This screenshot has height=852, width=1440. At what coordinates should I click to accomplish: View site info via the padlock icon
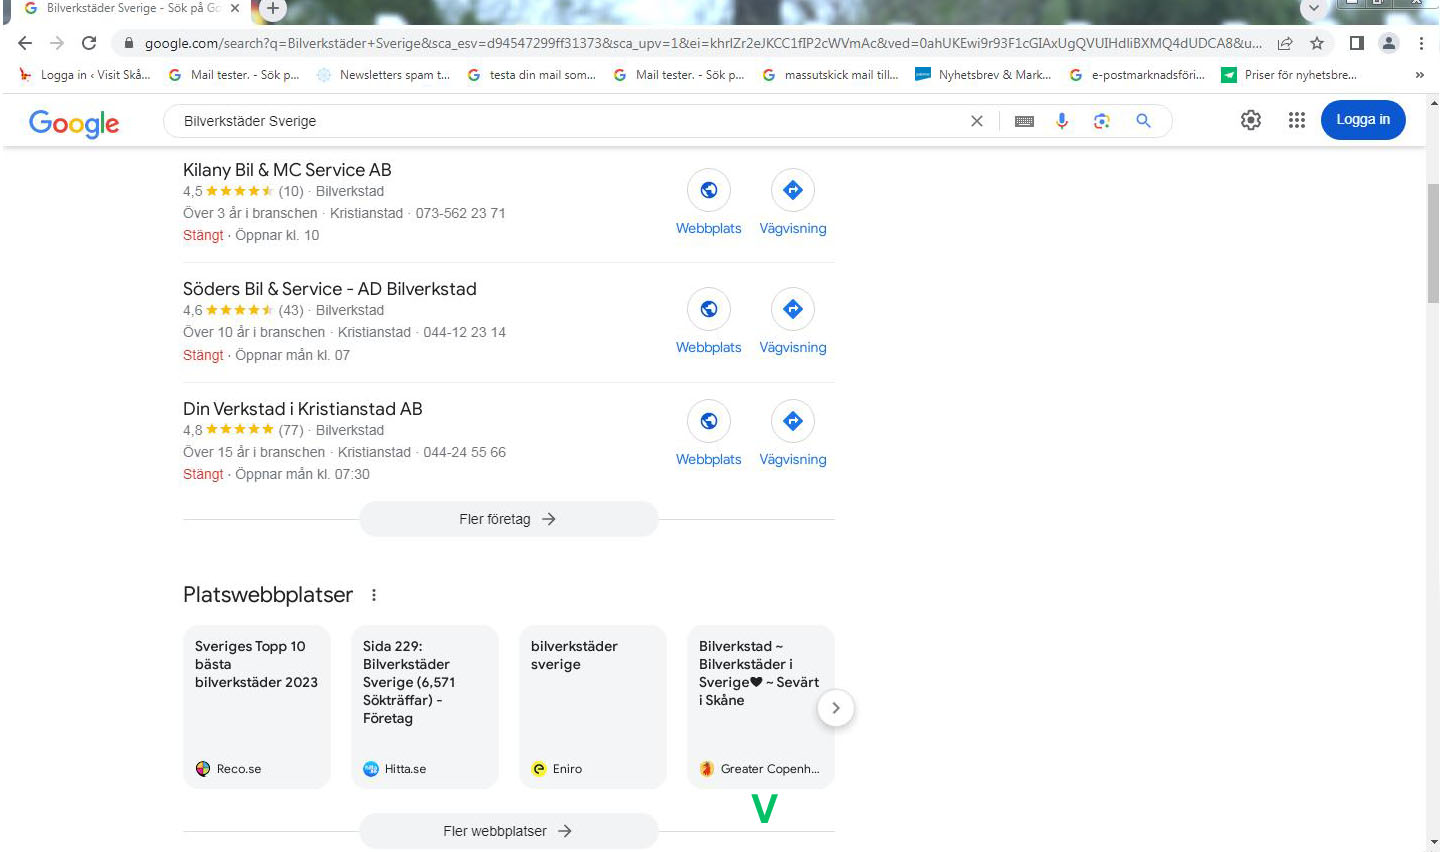point(128,43)
